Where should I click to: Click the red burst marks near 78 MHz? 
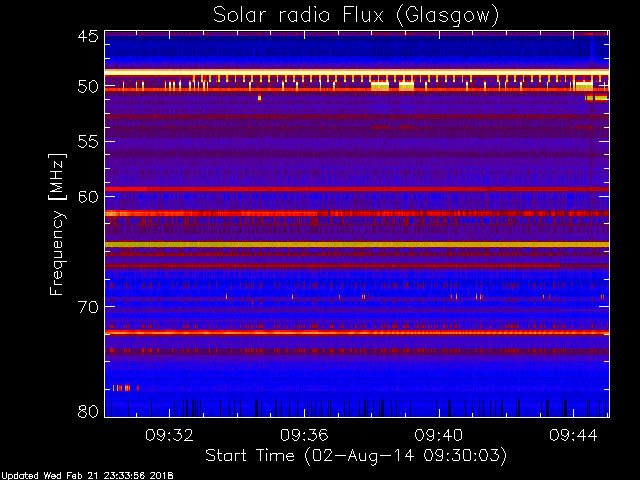click(126, 388)
